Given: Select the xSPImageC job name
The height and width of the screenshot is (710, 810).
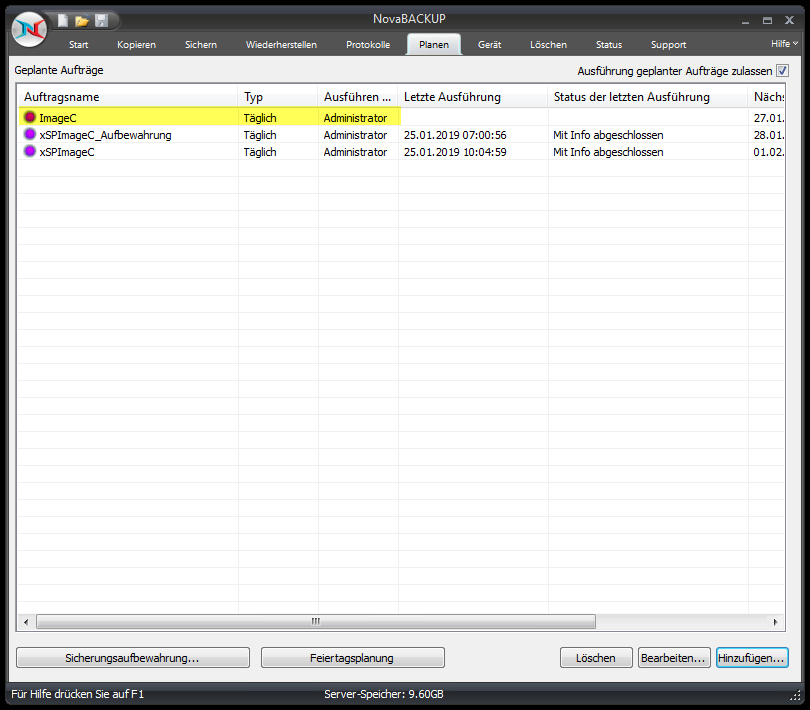Looking at the screenshot, I should [67, 152].
